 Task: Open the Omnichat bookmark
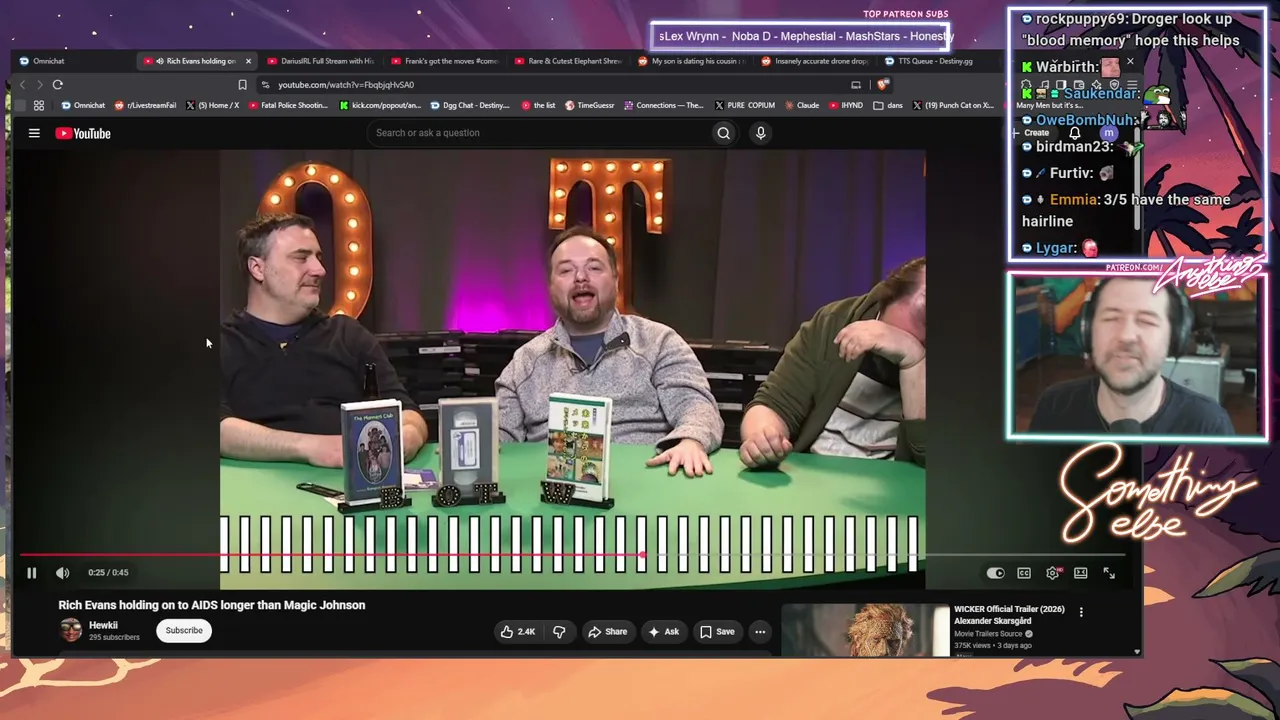(x=83, y=105)
